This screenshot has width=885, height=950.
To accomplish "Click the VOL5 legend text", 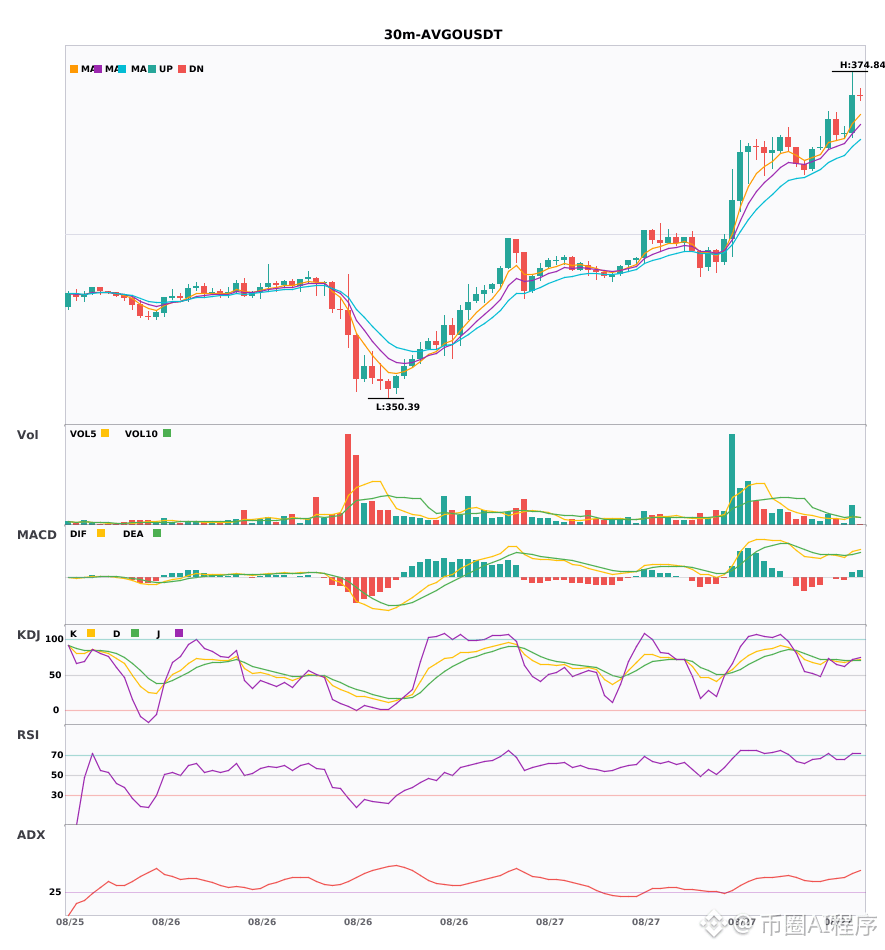I will point(83,434).
